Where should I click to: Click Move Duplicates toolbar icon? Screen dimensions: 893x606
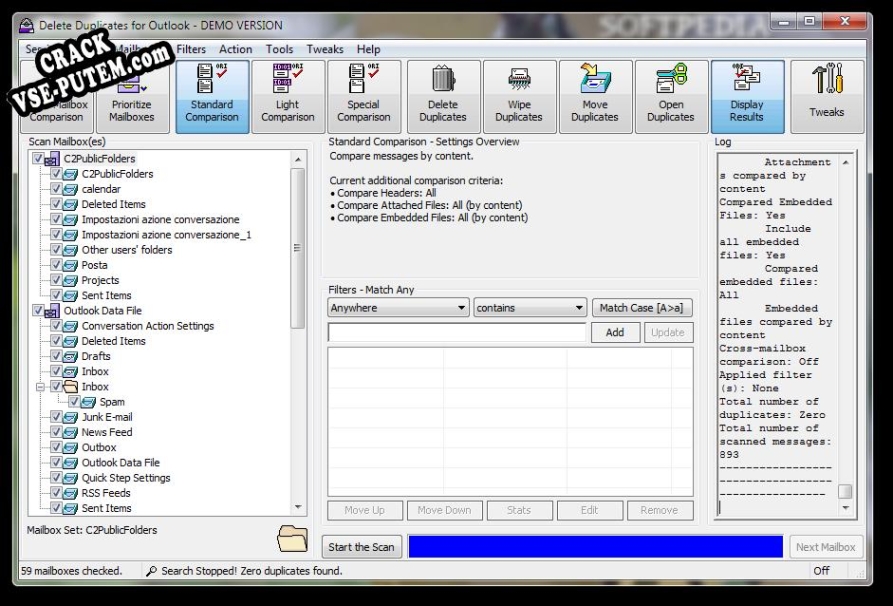click(595, 79)
